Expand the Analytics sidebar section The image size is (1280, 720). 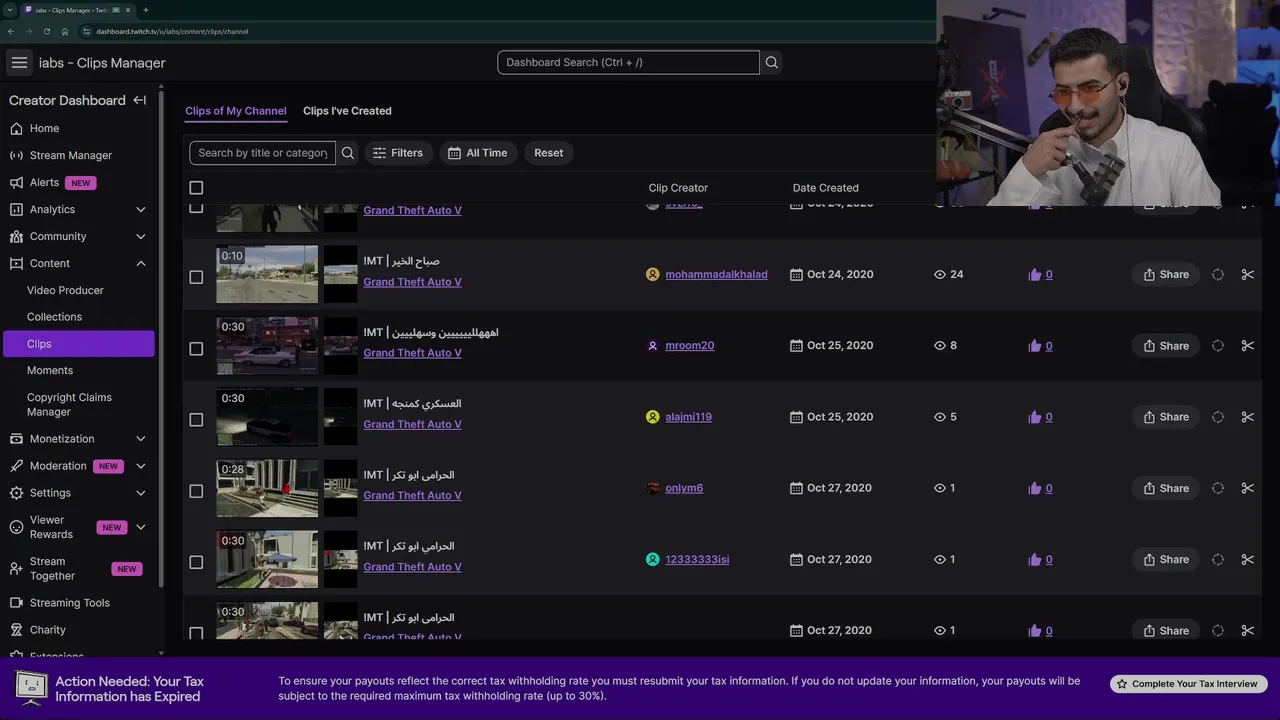click(140, 209)
